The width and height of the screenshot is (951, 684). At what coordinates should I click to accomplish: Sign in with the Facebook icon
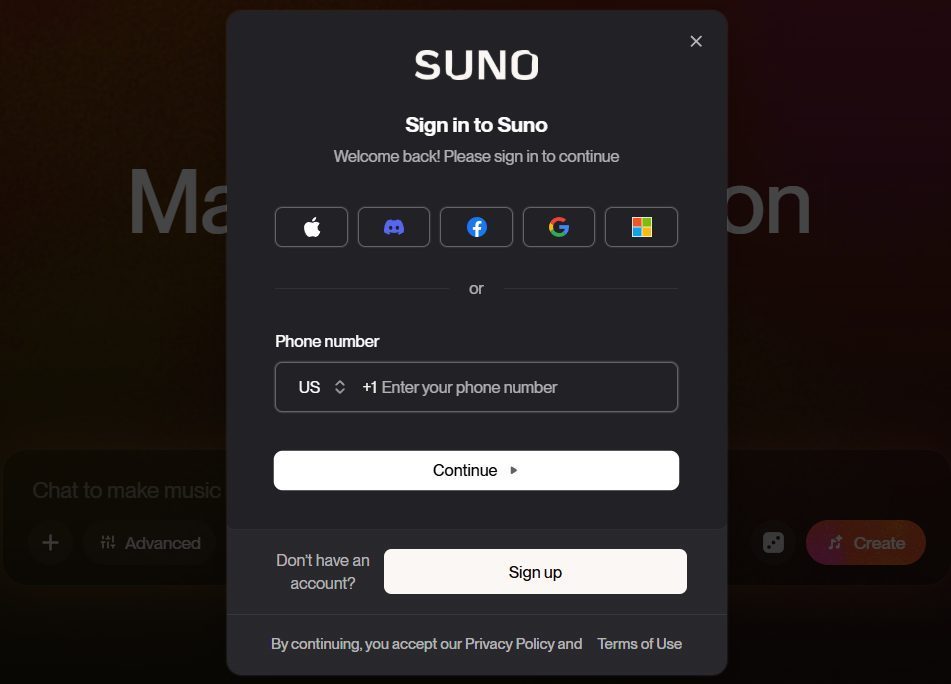tap(476, 227)
